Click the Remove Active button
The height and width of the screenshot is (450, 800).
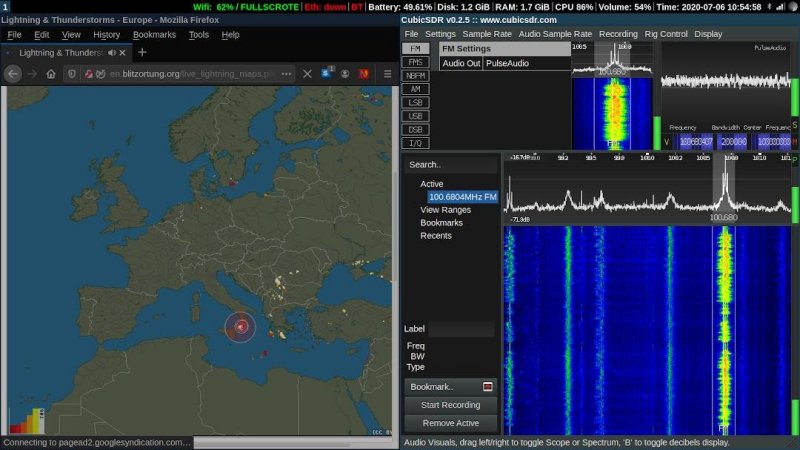450,424
